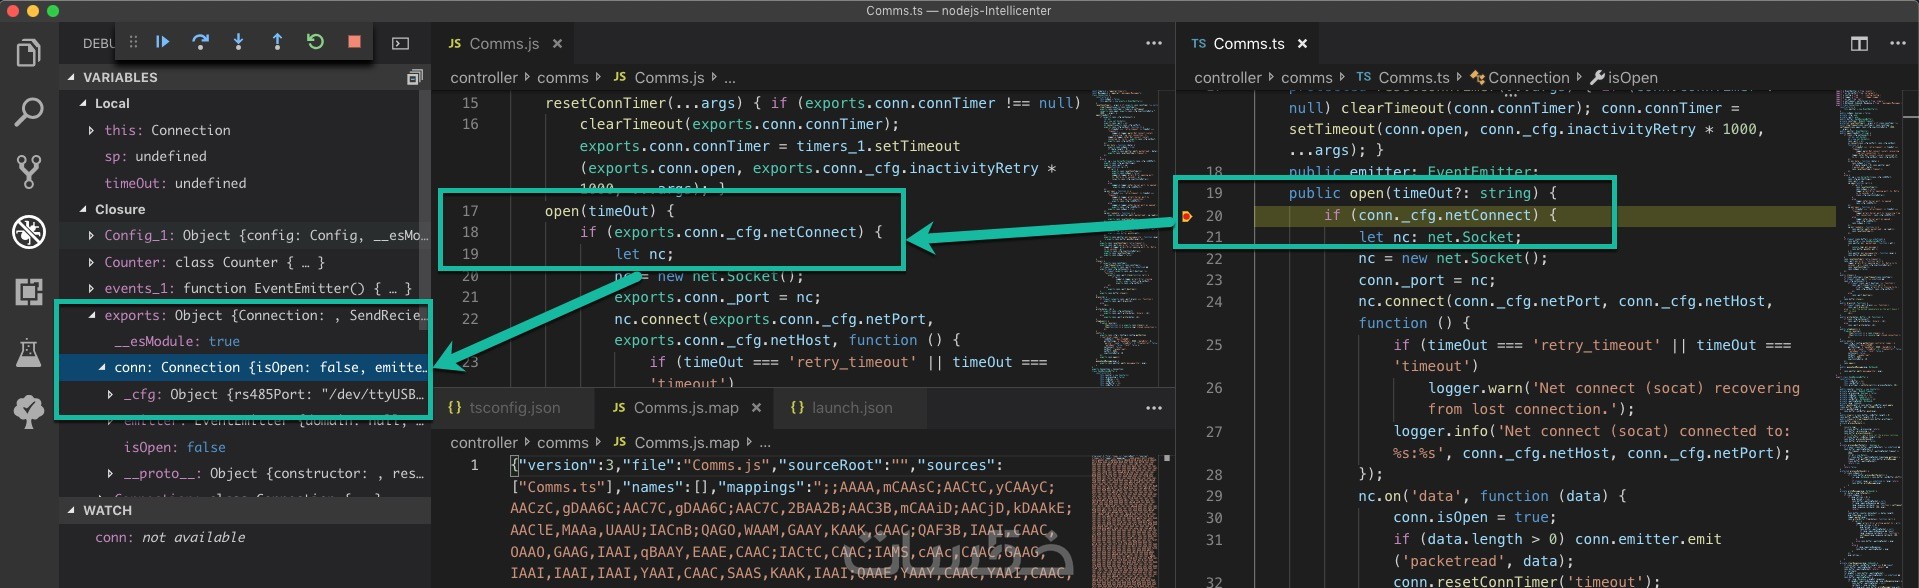Click line number 22 in Comms.ts gutter
This screenshot has width=1919, height=588.
1213,258
